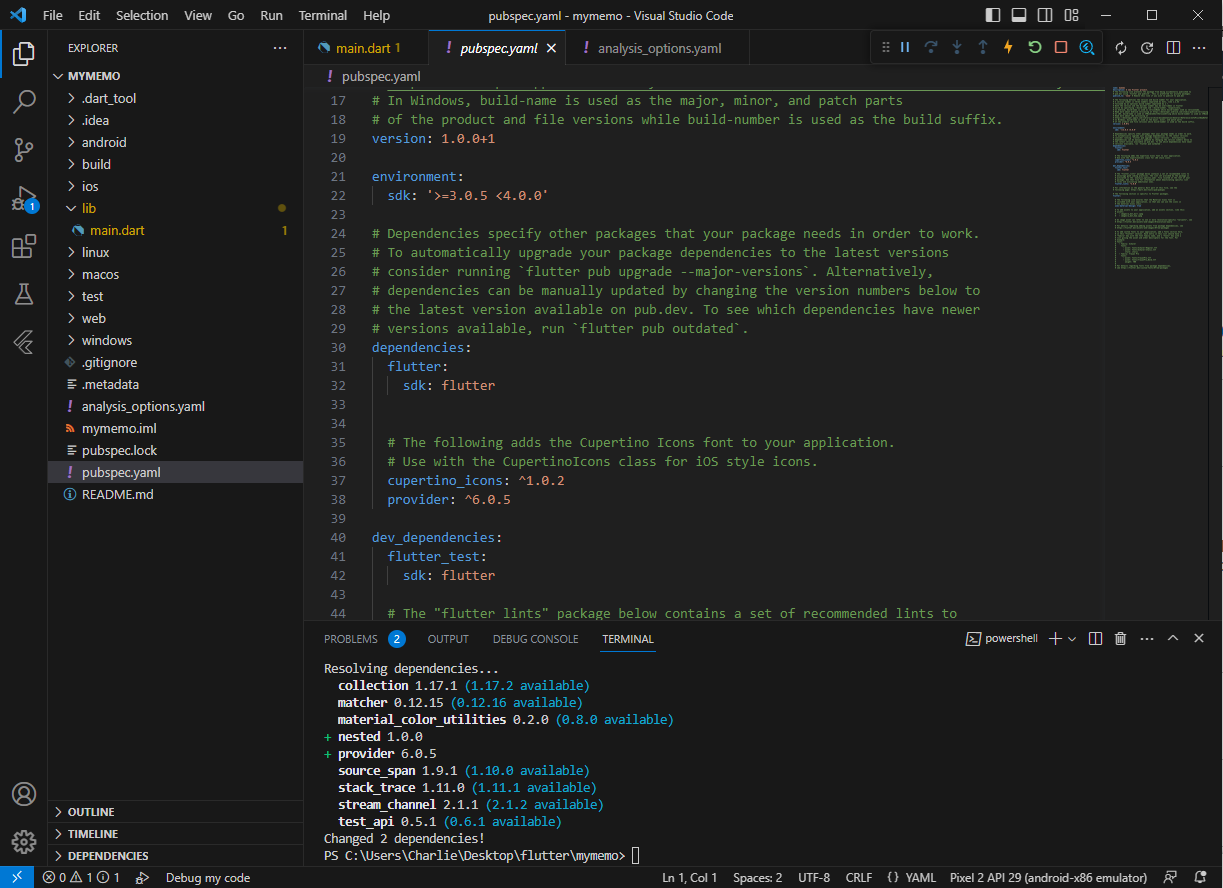
Task: Create a new terminal with plus icon
Action: 1055,638
